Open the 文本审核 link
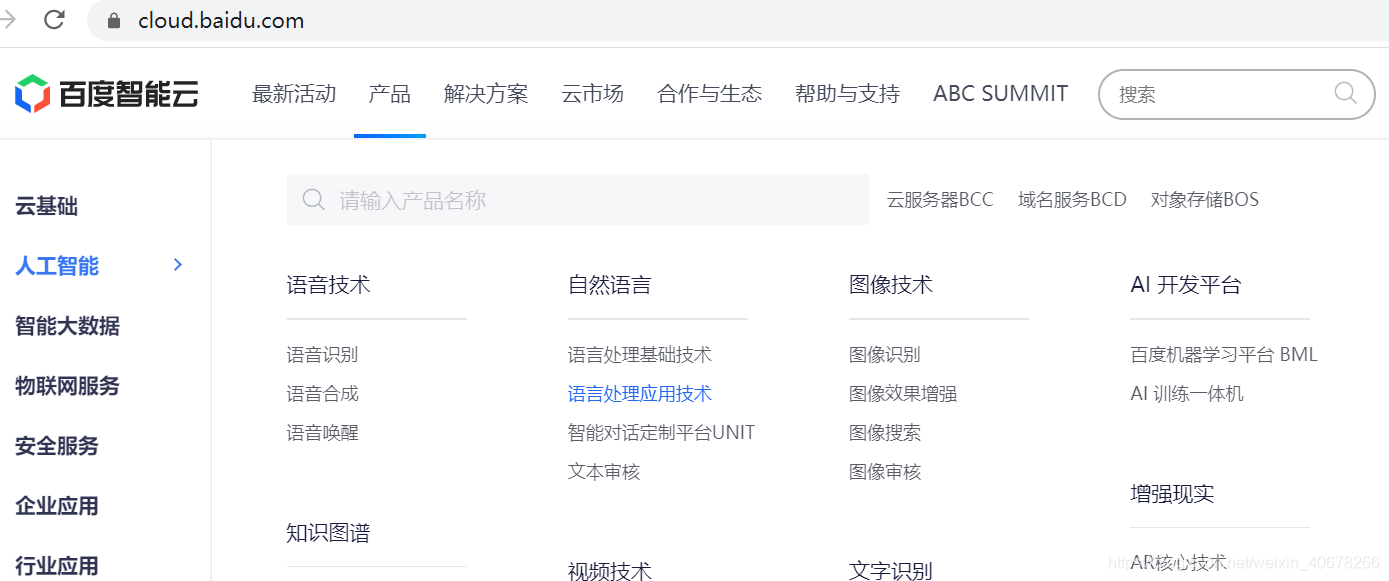The image size is (1389, 581). 604,472
